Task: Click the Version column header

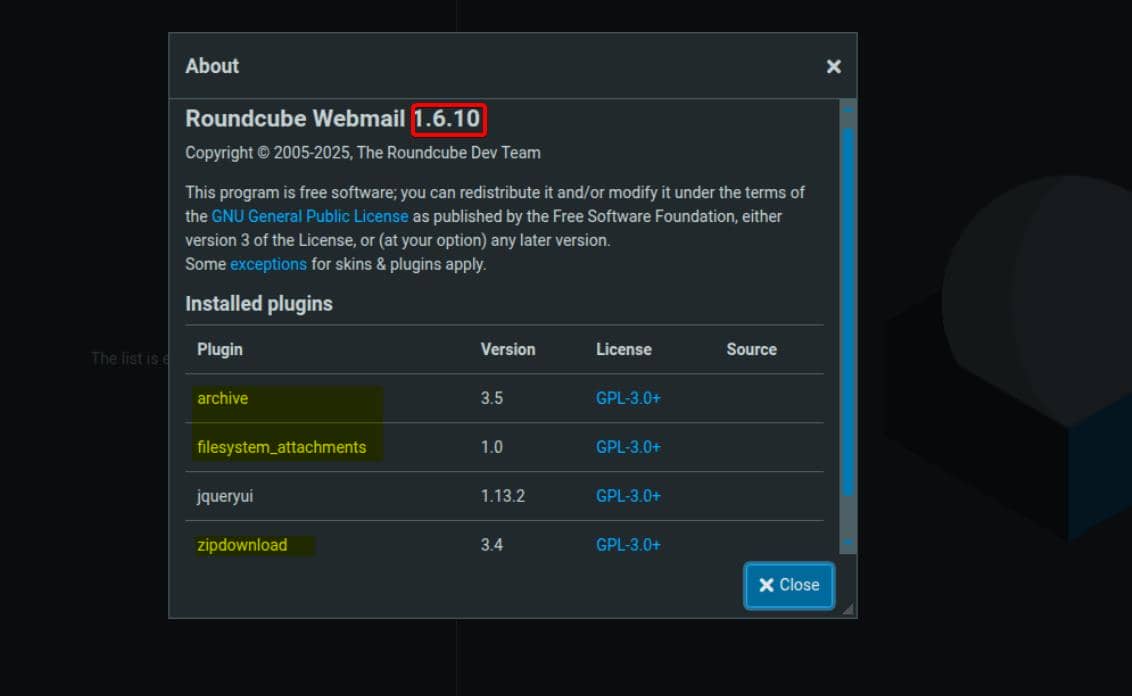Action: (508, 349)
